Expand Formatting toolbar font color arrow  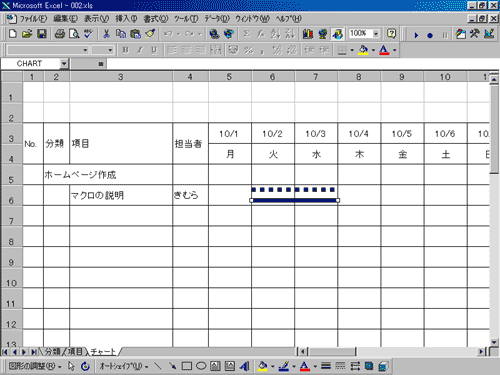click(395, 50)
